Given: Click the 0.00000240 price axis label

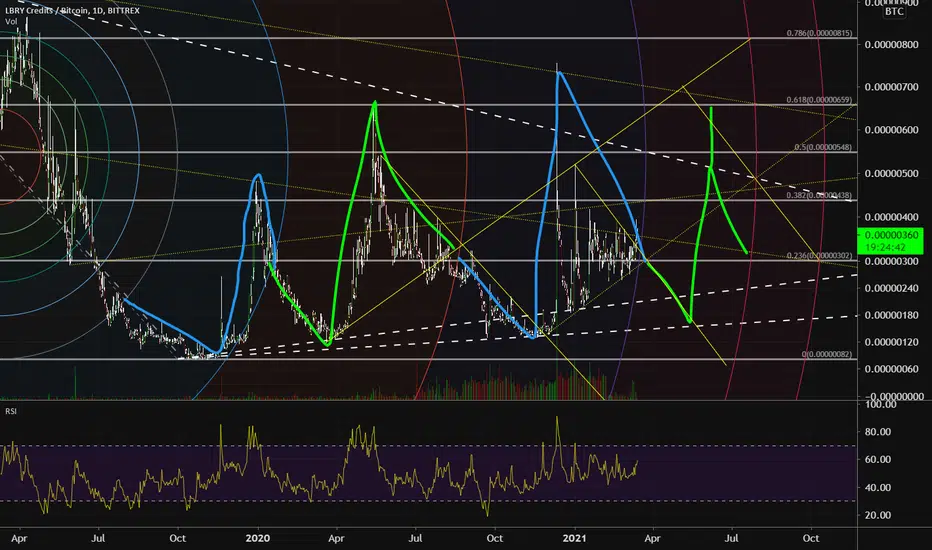Looking at the screenshot, I should [x=891, y=288].
